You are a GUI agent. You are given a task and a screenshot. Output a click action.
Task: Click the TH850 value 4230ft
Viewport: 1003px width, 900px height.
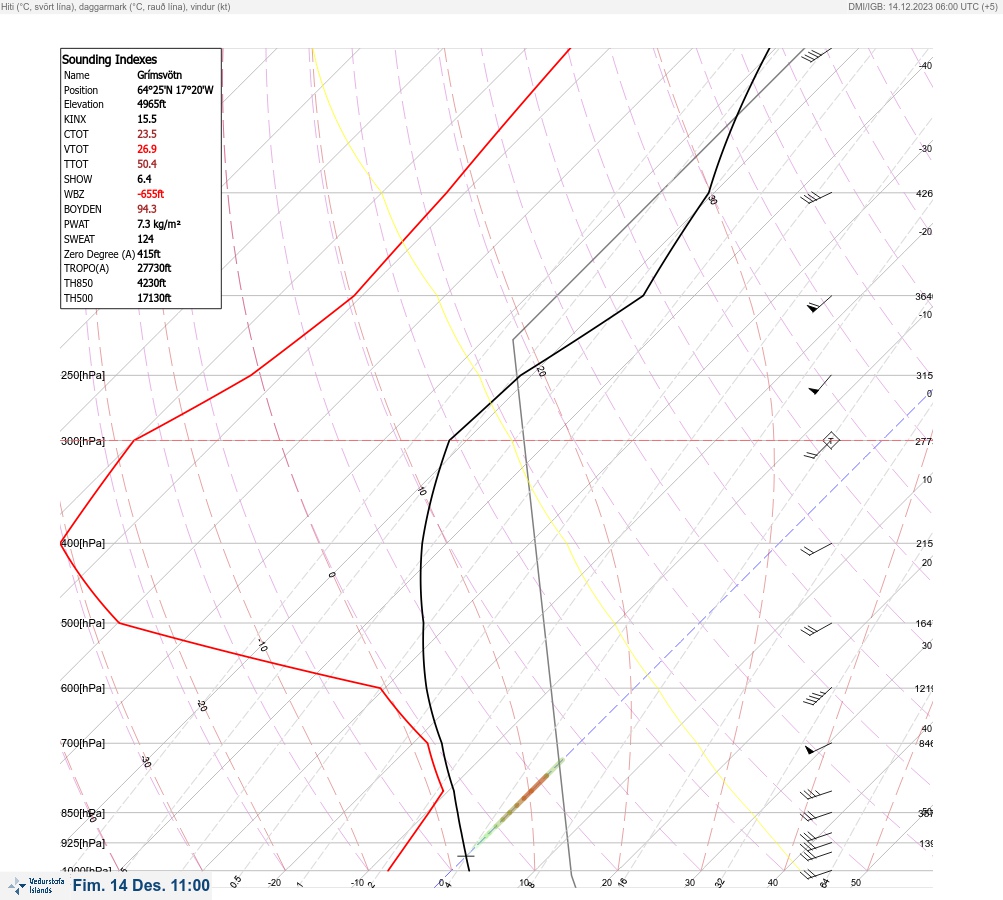152,283
